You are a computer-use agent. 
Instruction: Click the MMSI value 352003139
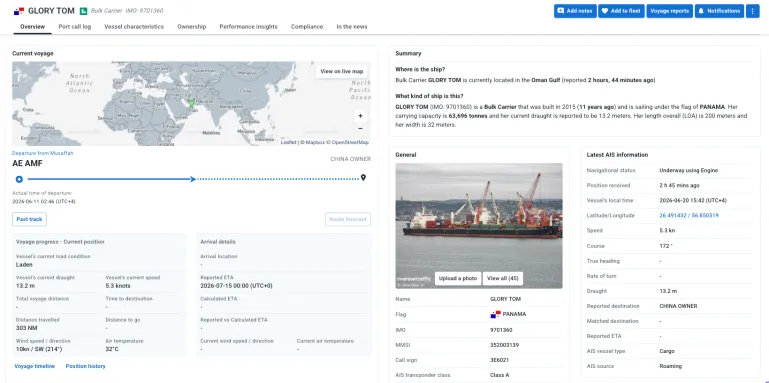pyautogui.click(x=504, y=345)
